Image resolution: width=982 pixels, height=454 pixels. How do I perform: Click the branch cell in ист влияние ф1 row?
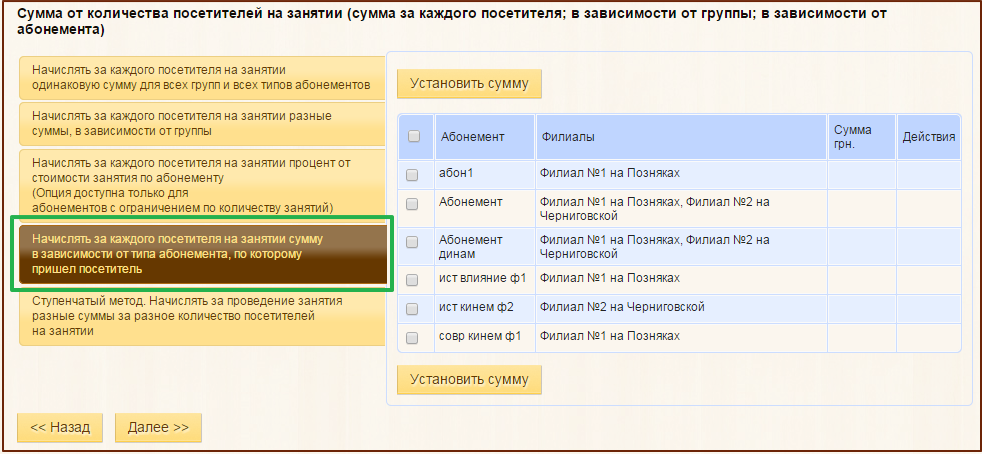pos(681,280)
